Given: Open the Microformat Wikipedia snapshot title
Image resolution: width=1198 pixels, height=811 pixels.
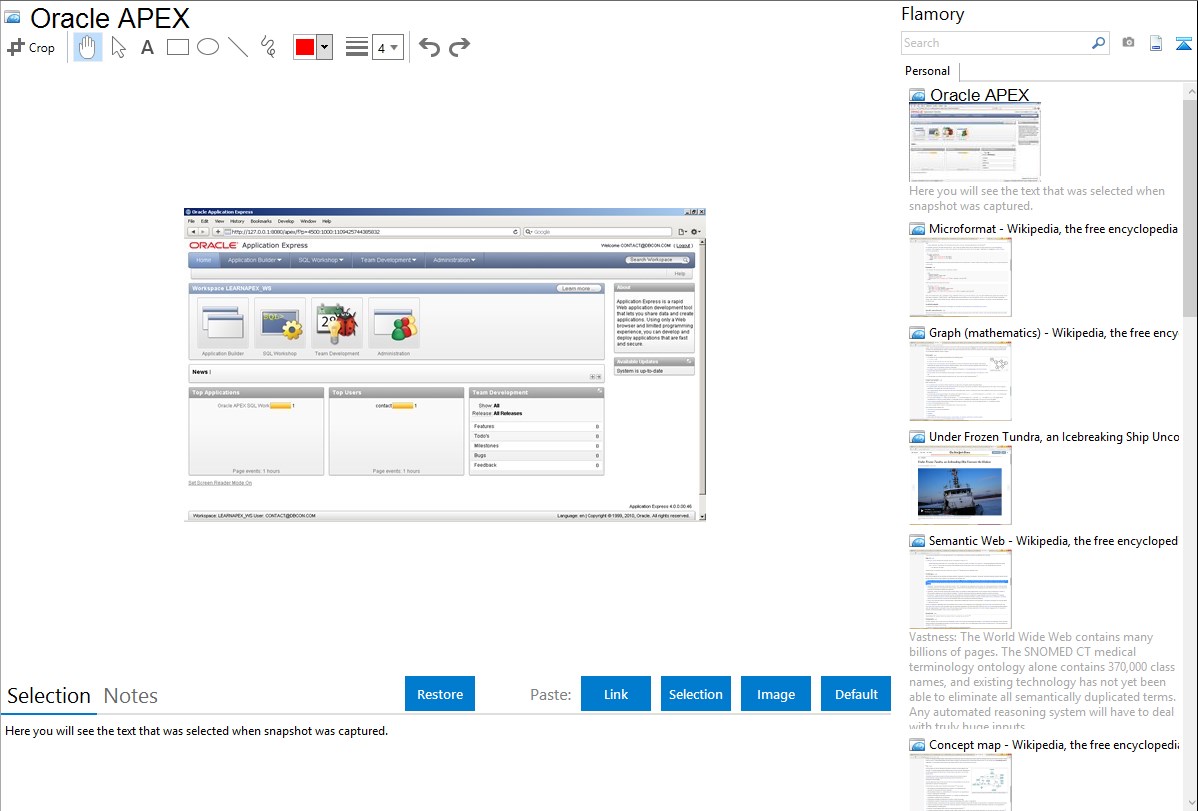Looking at the screenshot, I should 1054,229.
